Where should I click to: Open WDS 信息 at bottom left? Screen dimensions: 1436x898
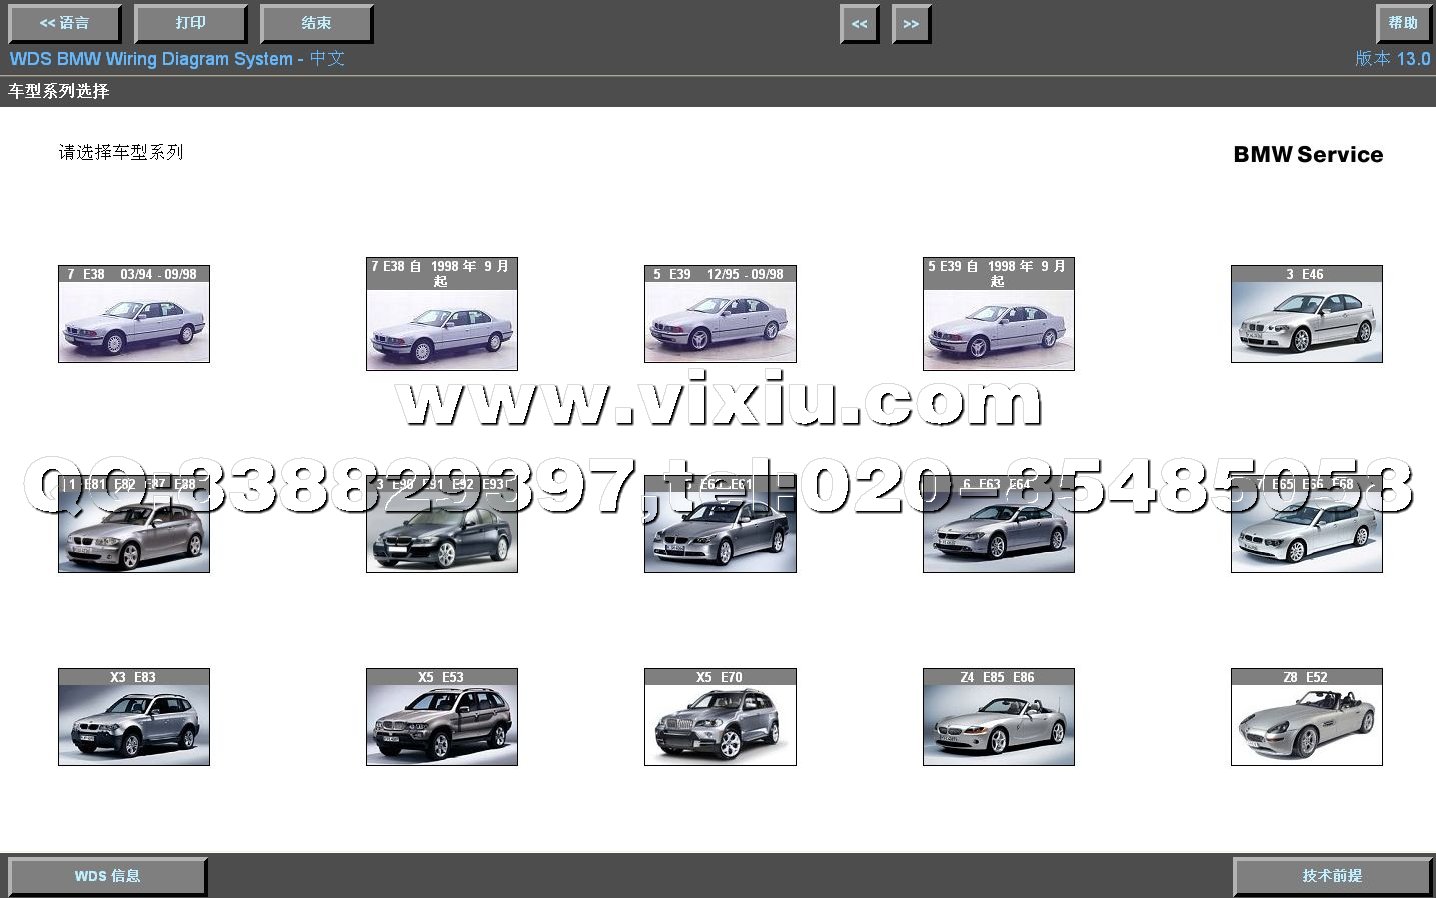107,876
